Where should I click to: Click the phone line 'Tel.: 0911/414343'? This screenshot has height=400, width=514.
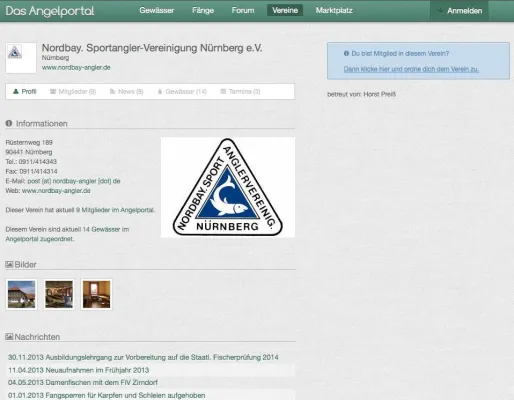point(31,162)
